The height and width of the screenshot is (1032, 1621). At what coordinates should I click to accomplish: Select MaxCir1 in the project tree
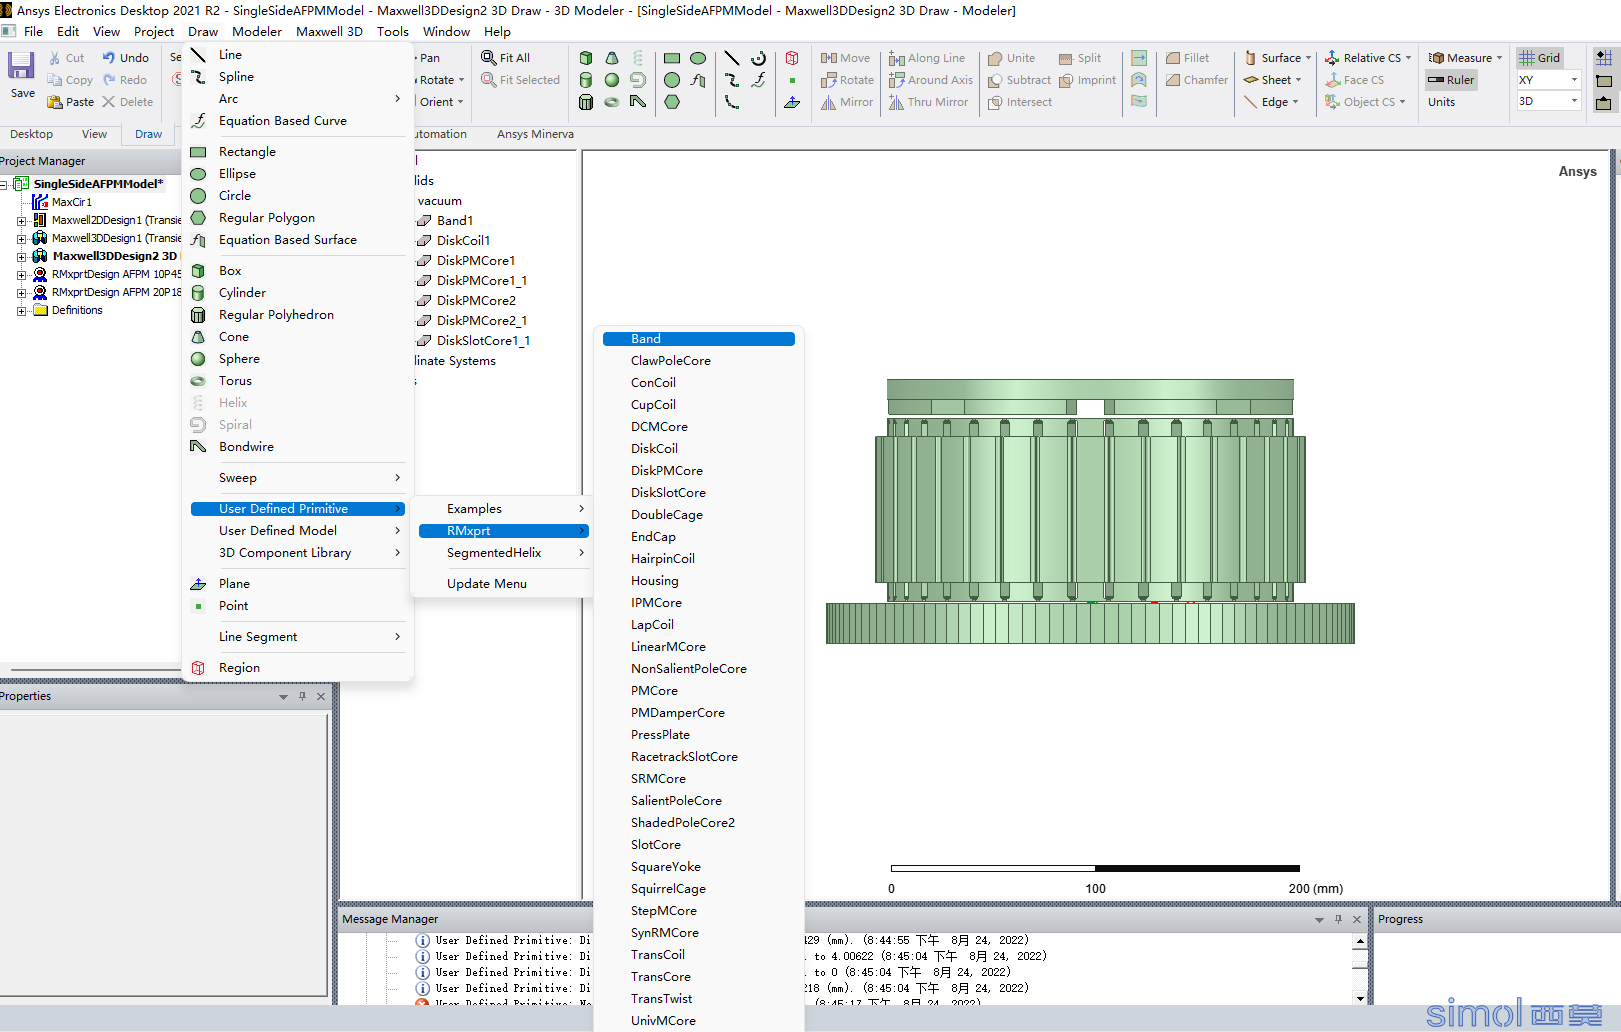(71, 202)
